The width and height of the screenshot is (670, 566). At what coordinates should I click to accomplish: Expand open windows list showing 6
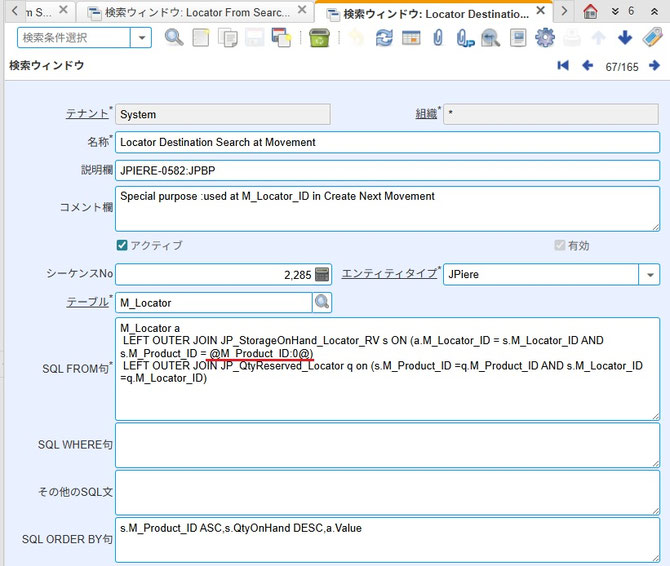623,11
